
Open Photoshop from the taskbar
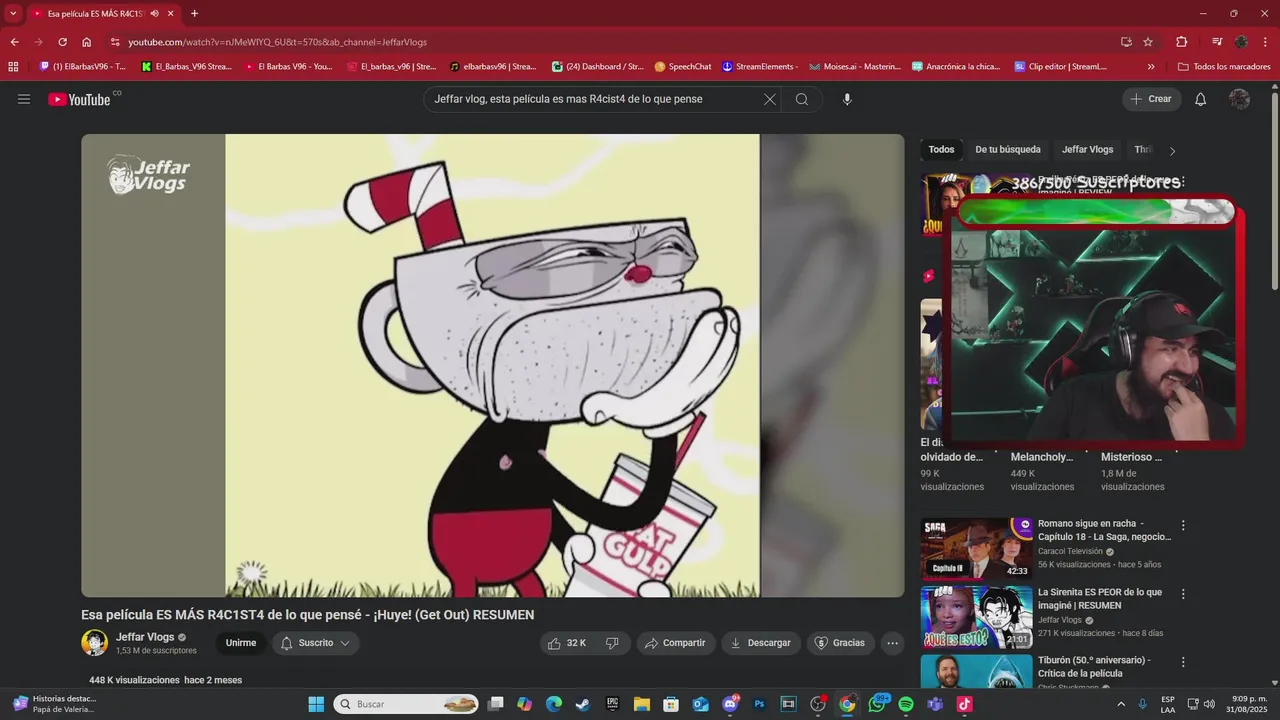coord(759,704)
